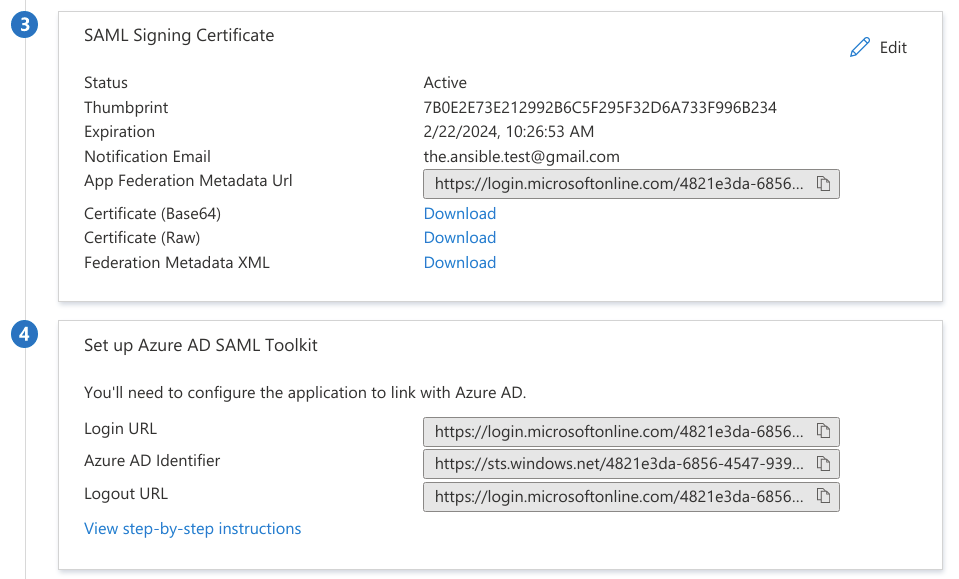Click the Set up Azure AD SAML Toolkit heading
This screenshot has width=959, height=579.
200,345
